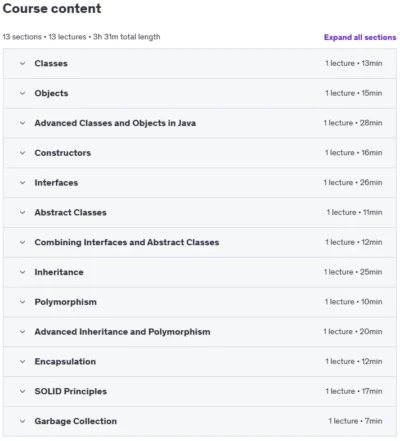Click the Polymorphism section title
The width and height of the screenshot is (400, 441).
click(x=66, y=302)
